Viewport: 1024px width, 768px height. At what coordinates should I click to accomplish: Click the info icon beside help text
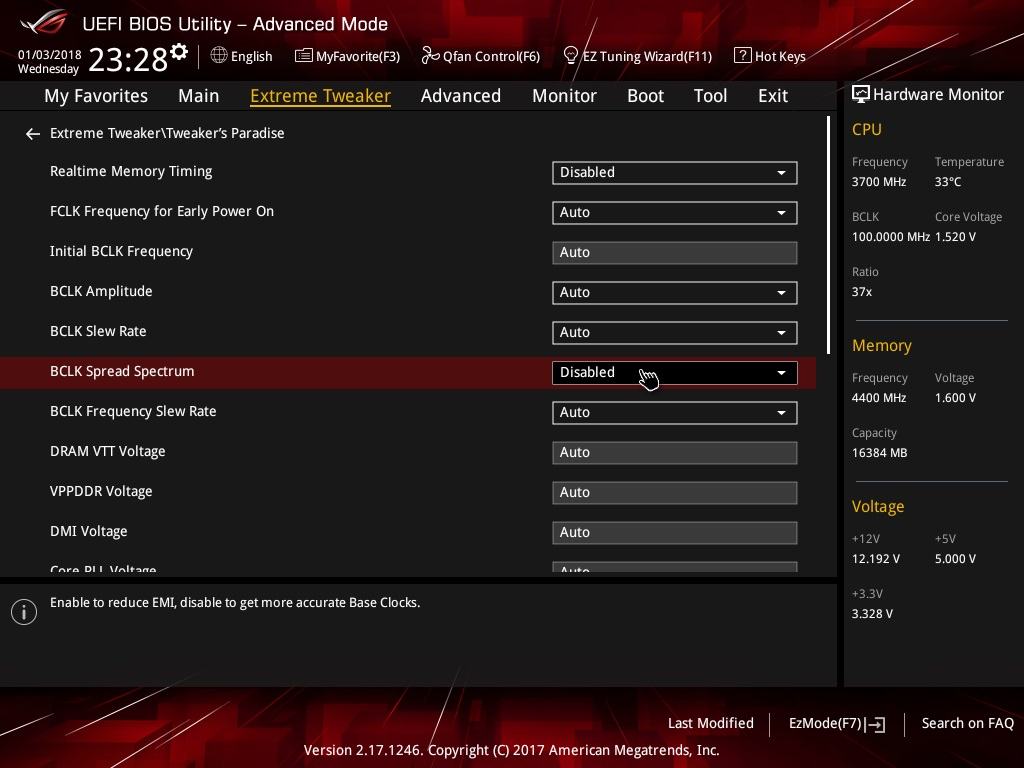coord(24,612)
